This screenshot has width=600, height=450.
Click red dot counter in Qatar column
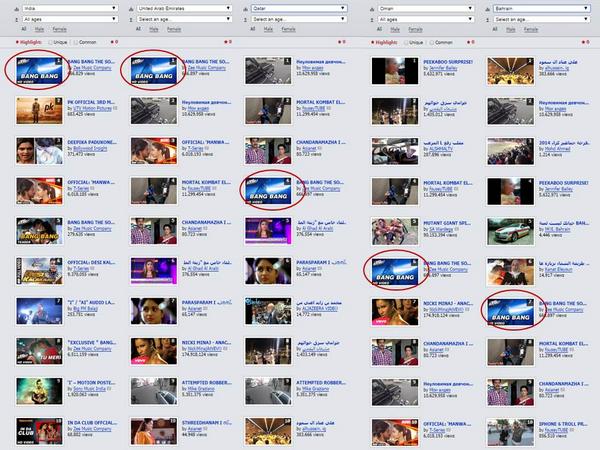pos(342,42)
